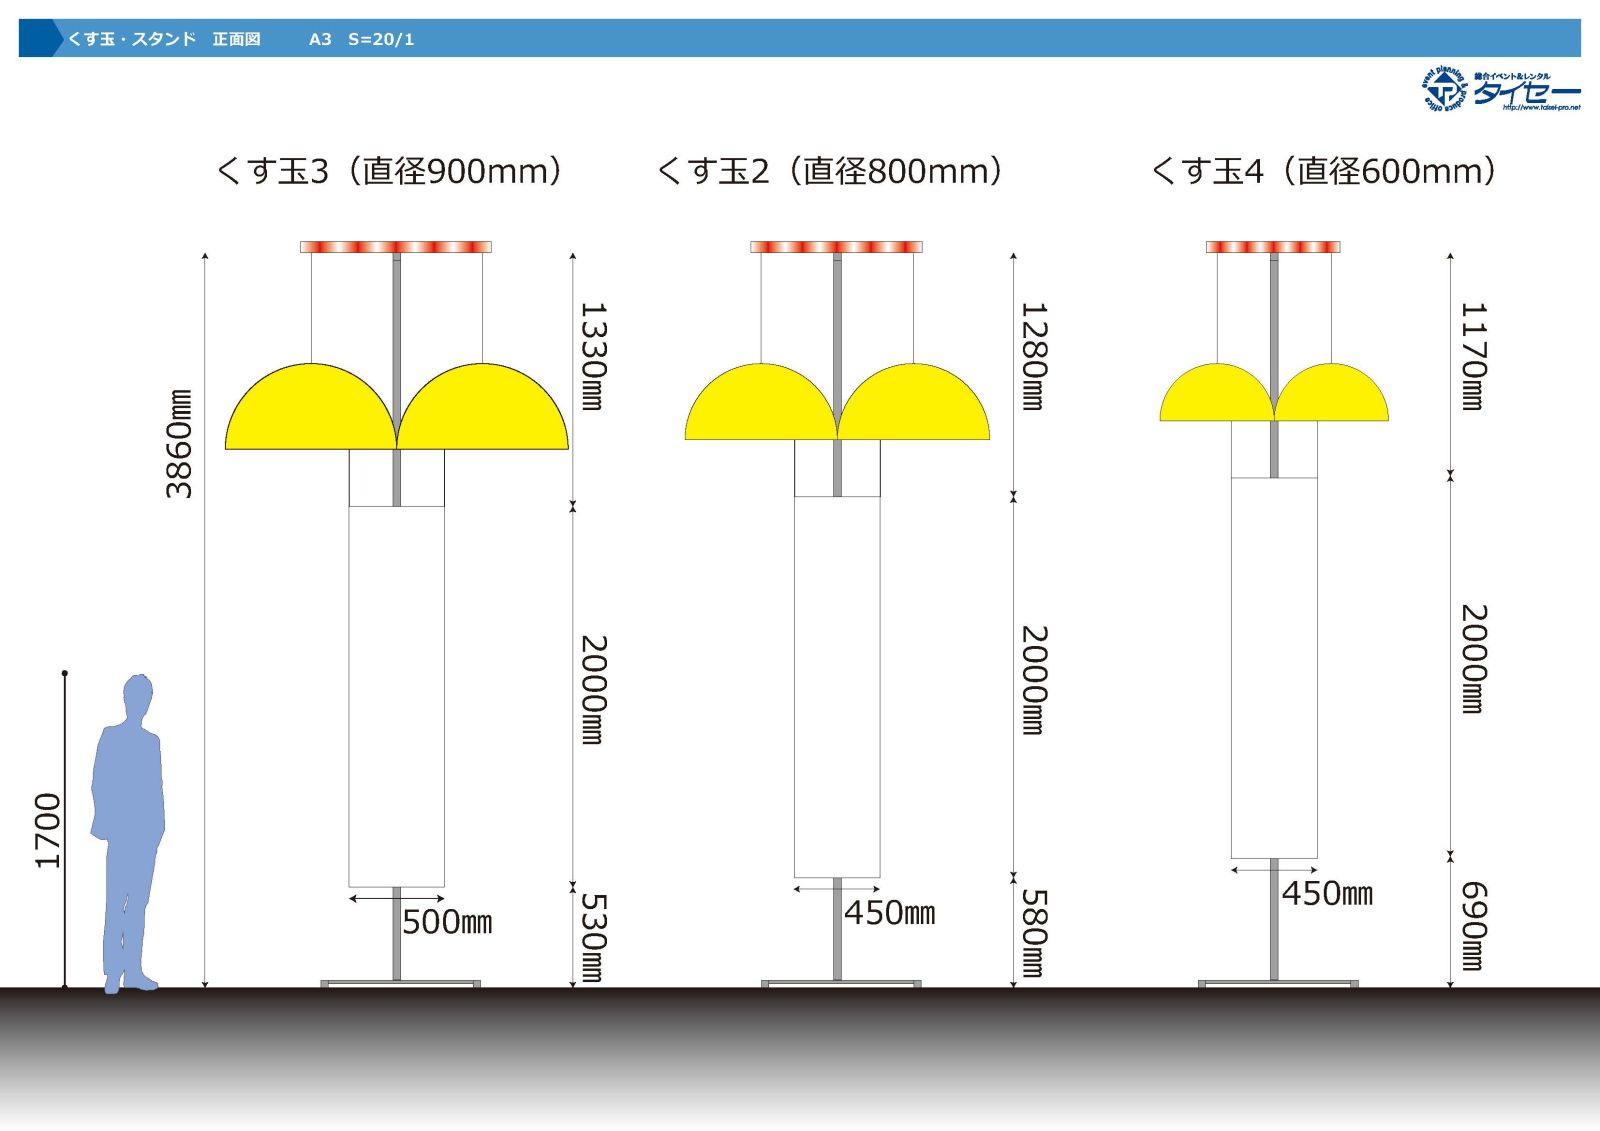
Task: Select red striped top bar of くす玉3
Action: (396, 247)
